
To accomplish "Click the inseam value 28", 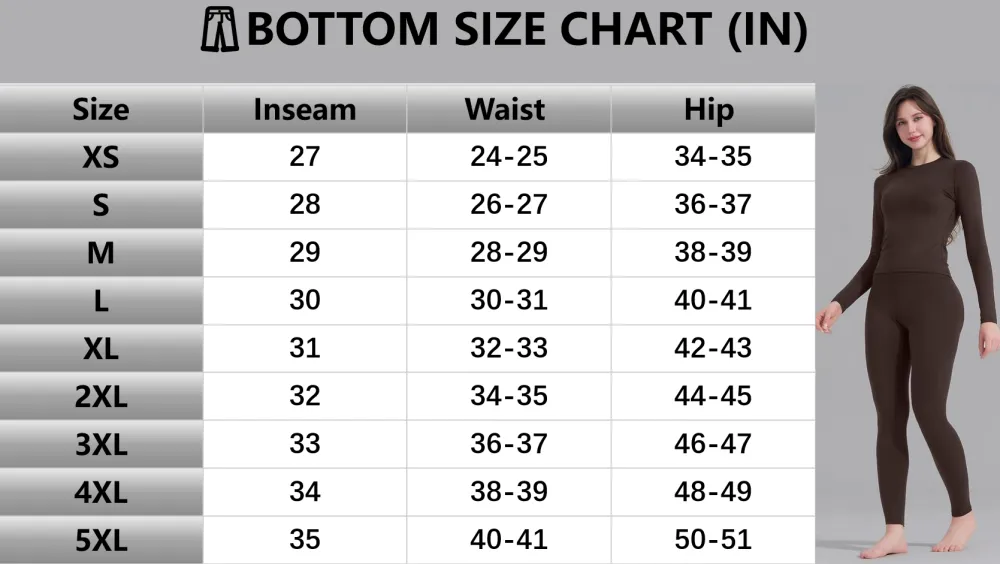I will coord(305,205).
